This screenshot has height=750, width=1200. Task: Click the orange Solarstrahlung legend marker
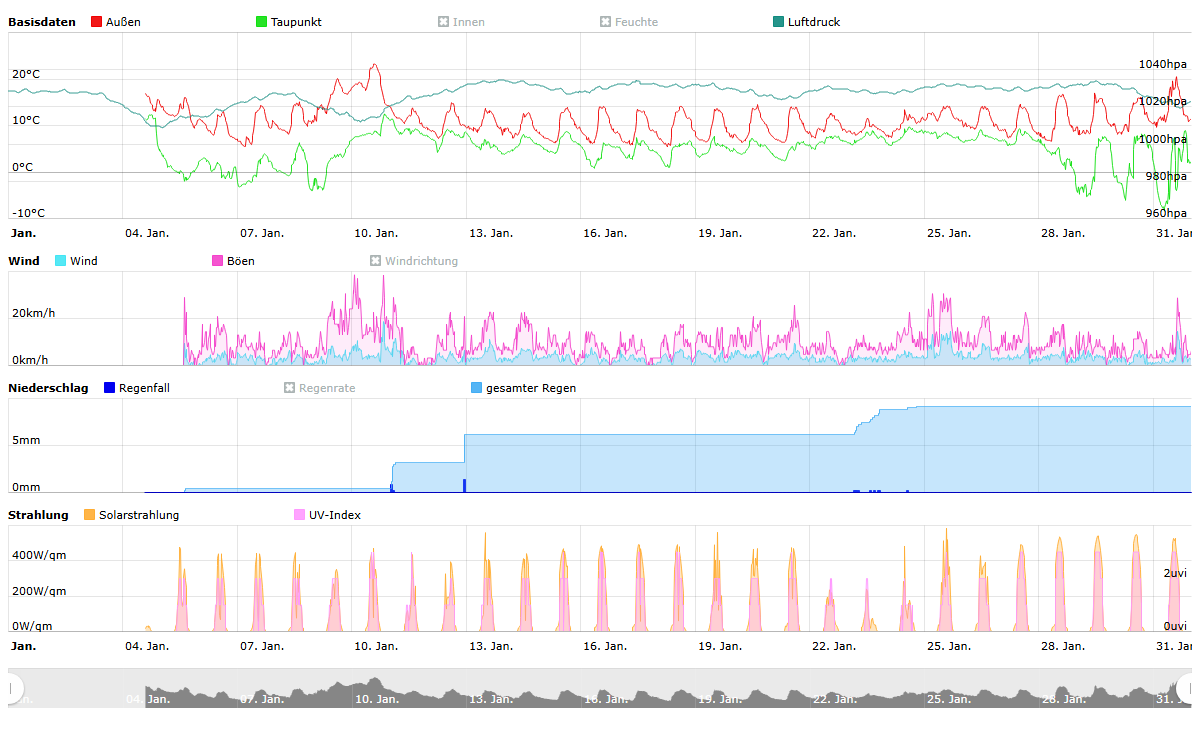coord(89,515)
